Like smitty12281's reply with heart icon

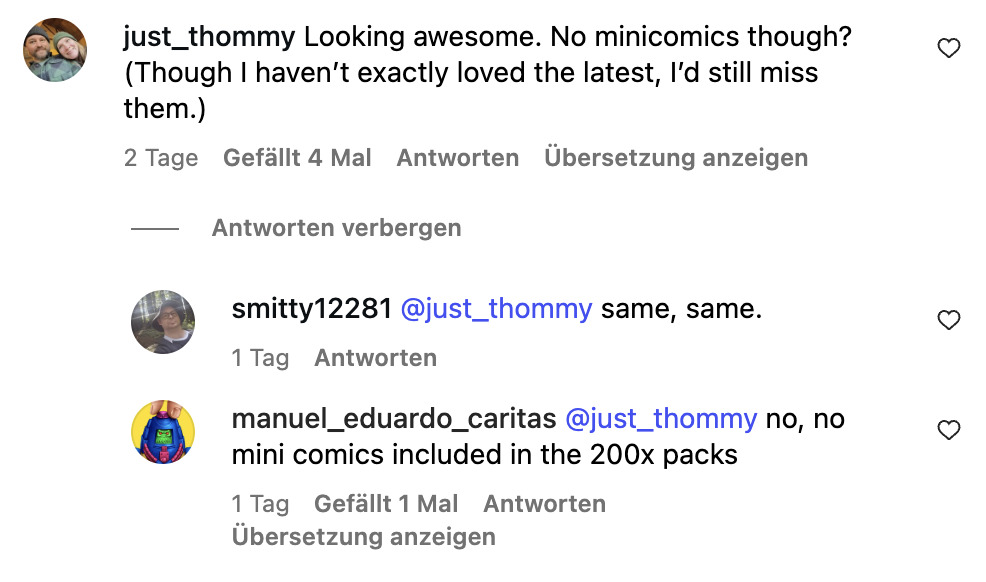pos(948,320)
